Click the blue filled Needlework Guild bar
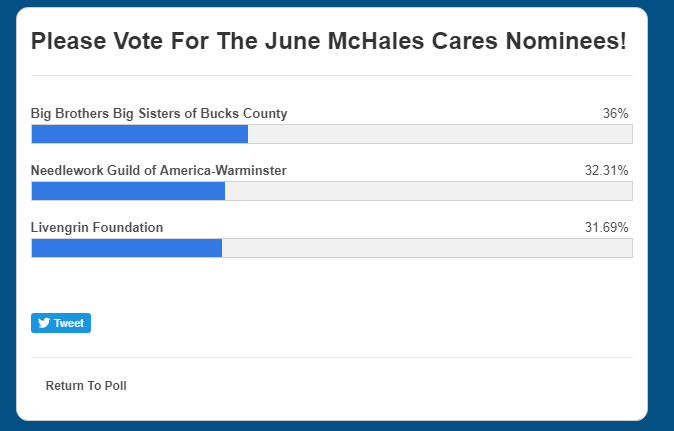The height and width of the screenshot is (431, 674). click(128, 191)
